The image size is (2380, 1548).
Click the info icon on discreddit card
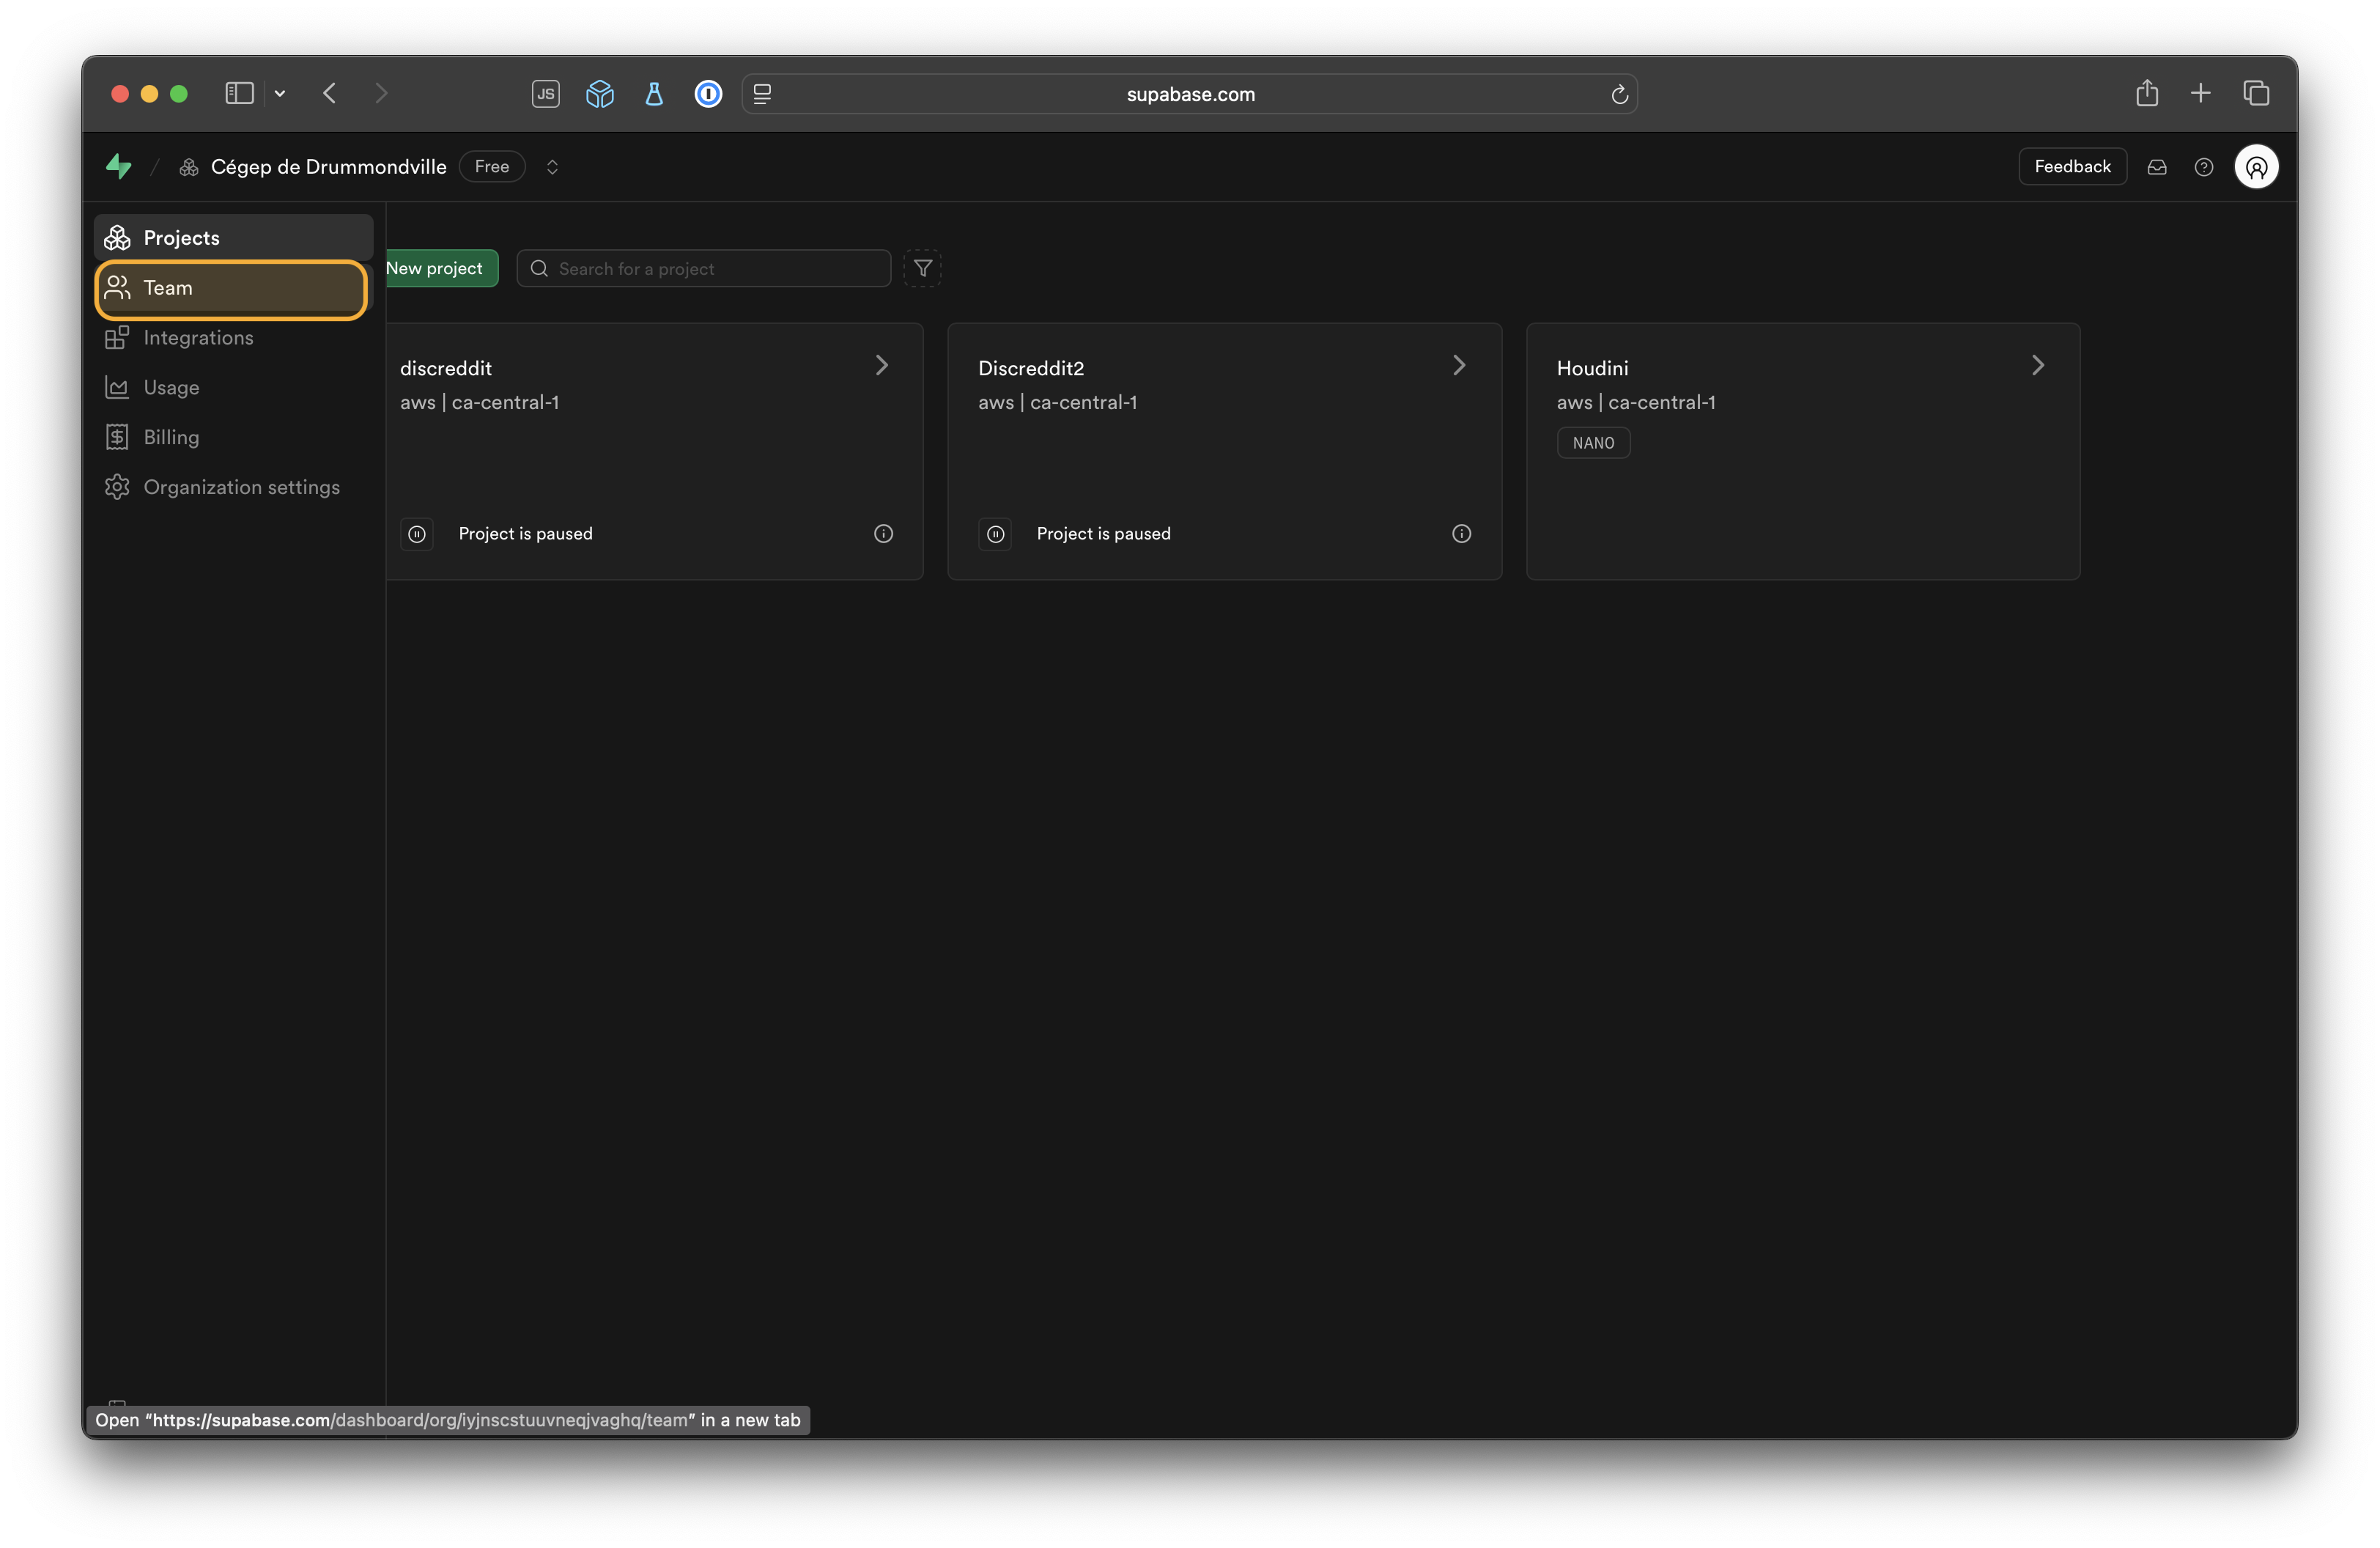(x=884, y=534)
